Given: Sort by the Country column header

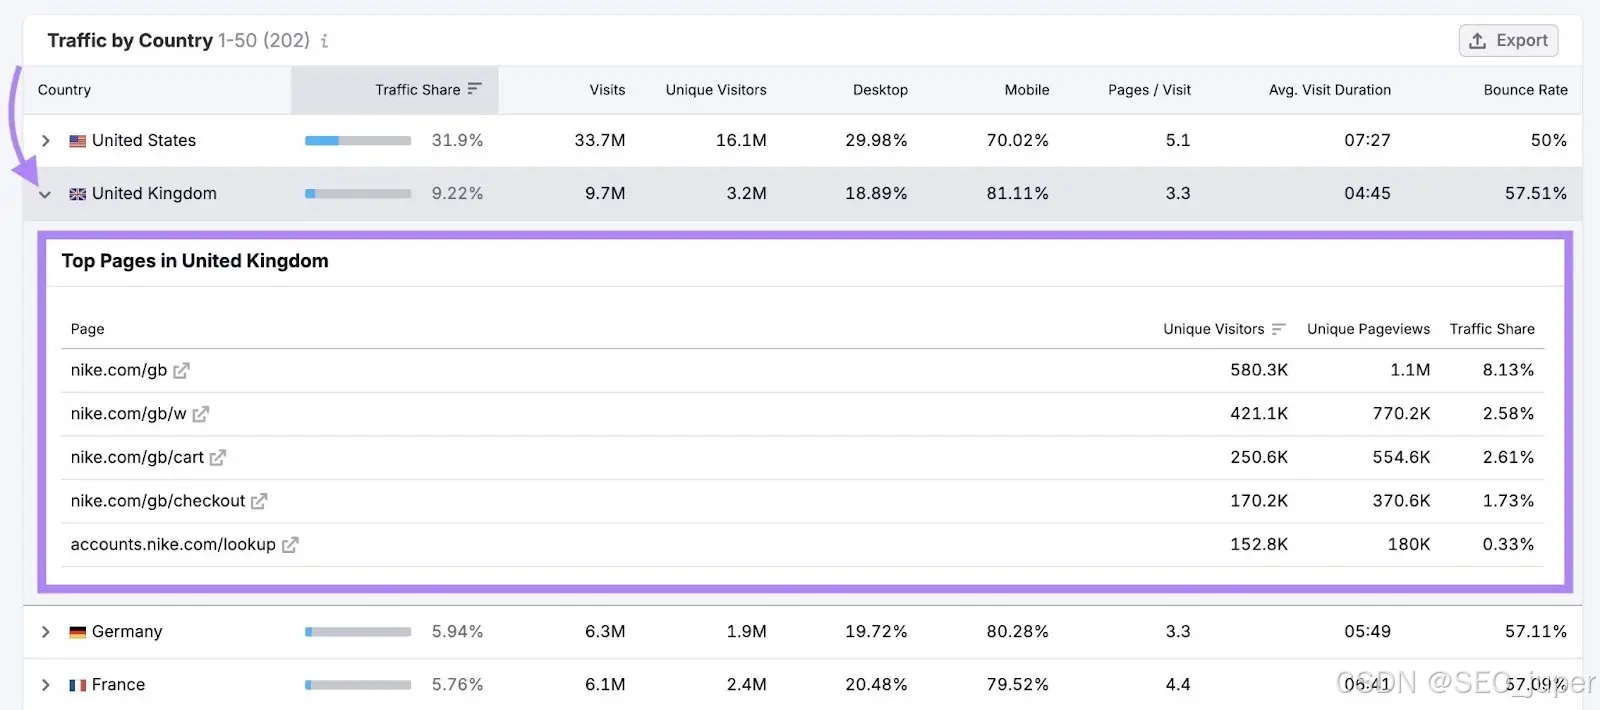Looking at the screenshot, I should [64, 90].
